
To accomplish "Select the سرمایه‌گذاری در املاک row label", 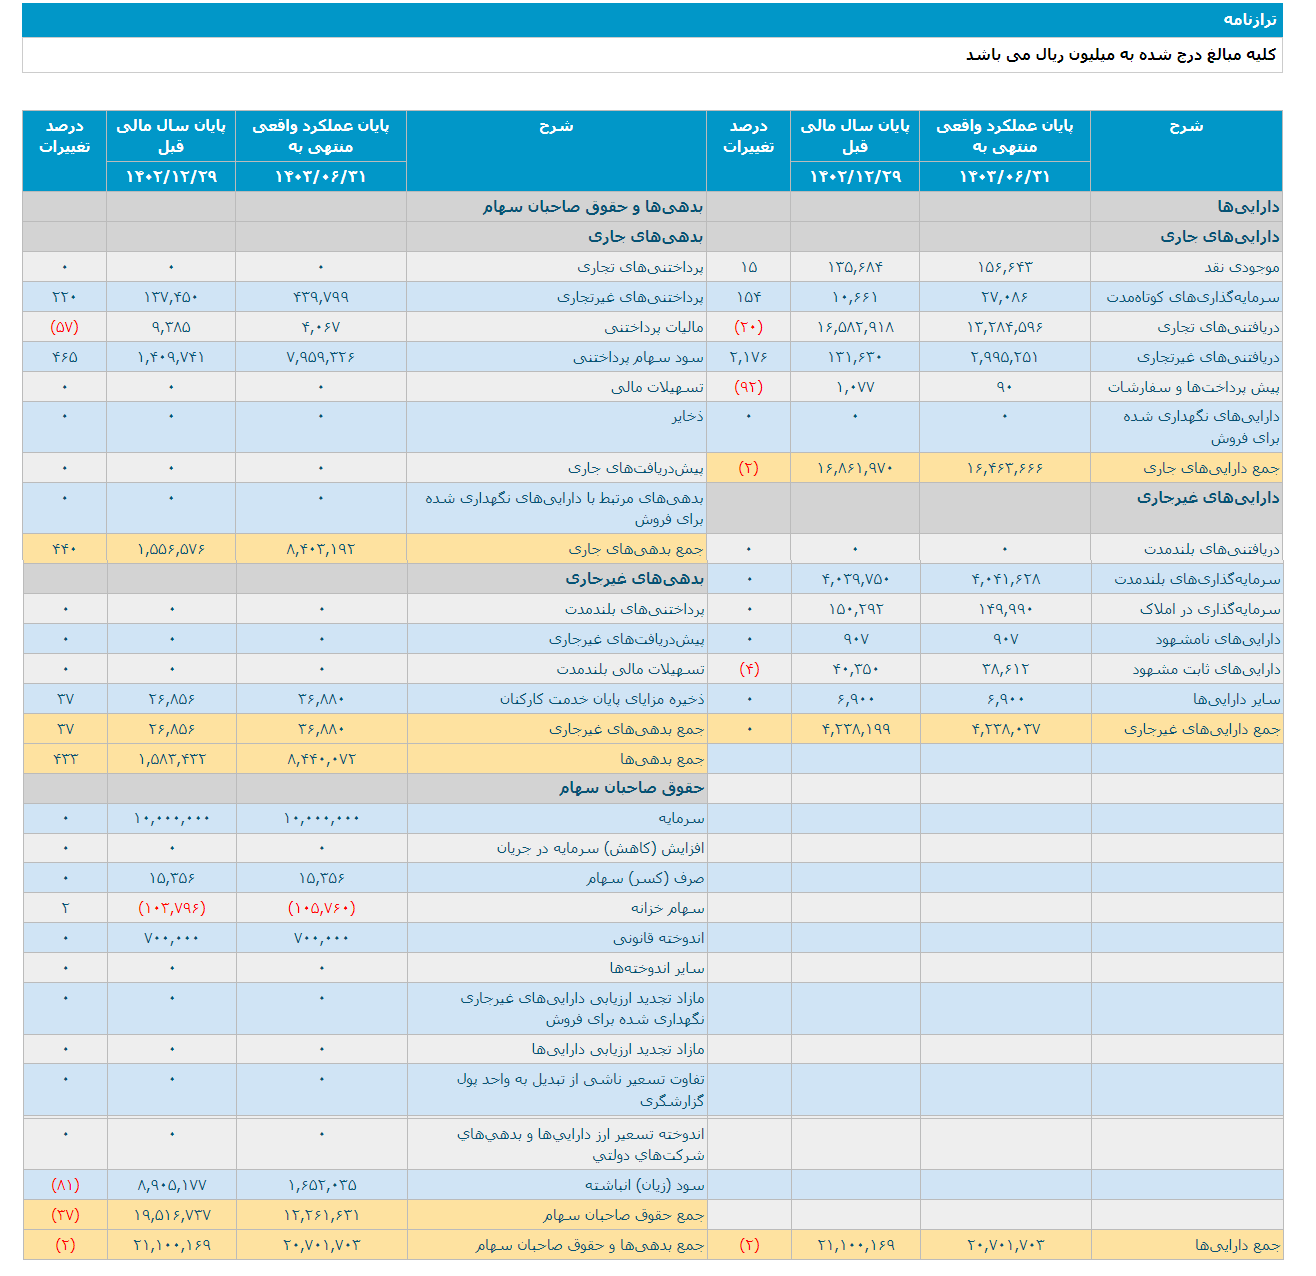I will 1209,609.
